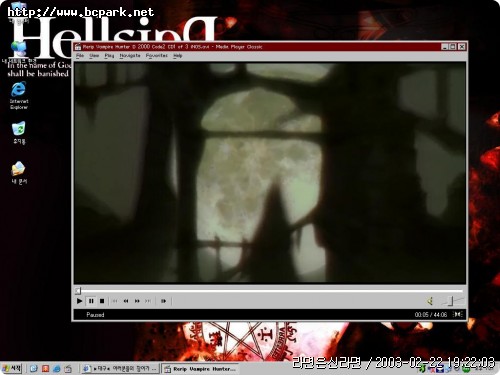This screenshot has width=500, height=375.
Task: Open the Favorites menu
Action: pyautogui.click(x=157, y=56)
